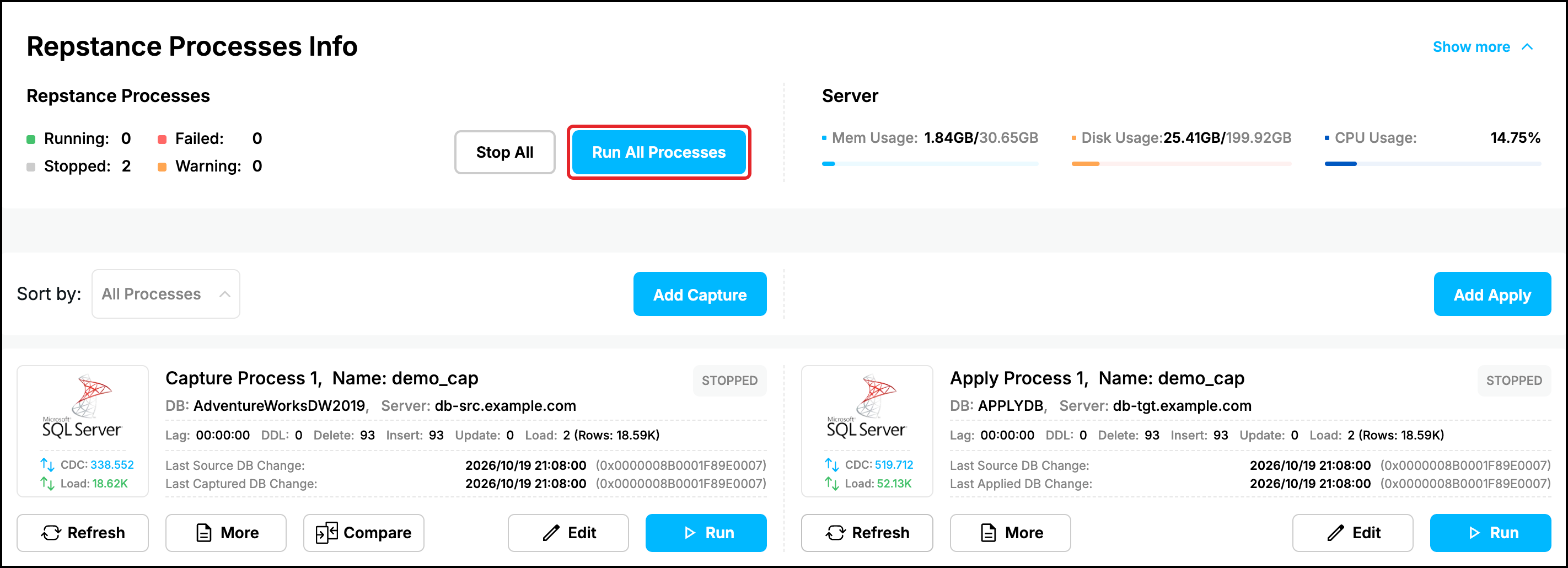The image size is (1568, 568).
Task: Click STOPPED status badge on Apply Process
Action: coord(1514,381)
